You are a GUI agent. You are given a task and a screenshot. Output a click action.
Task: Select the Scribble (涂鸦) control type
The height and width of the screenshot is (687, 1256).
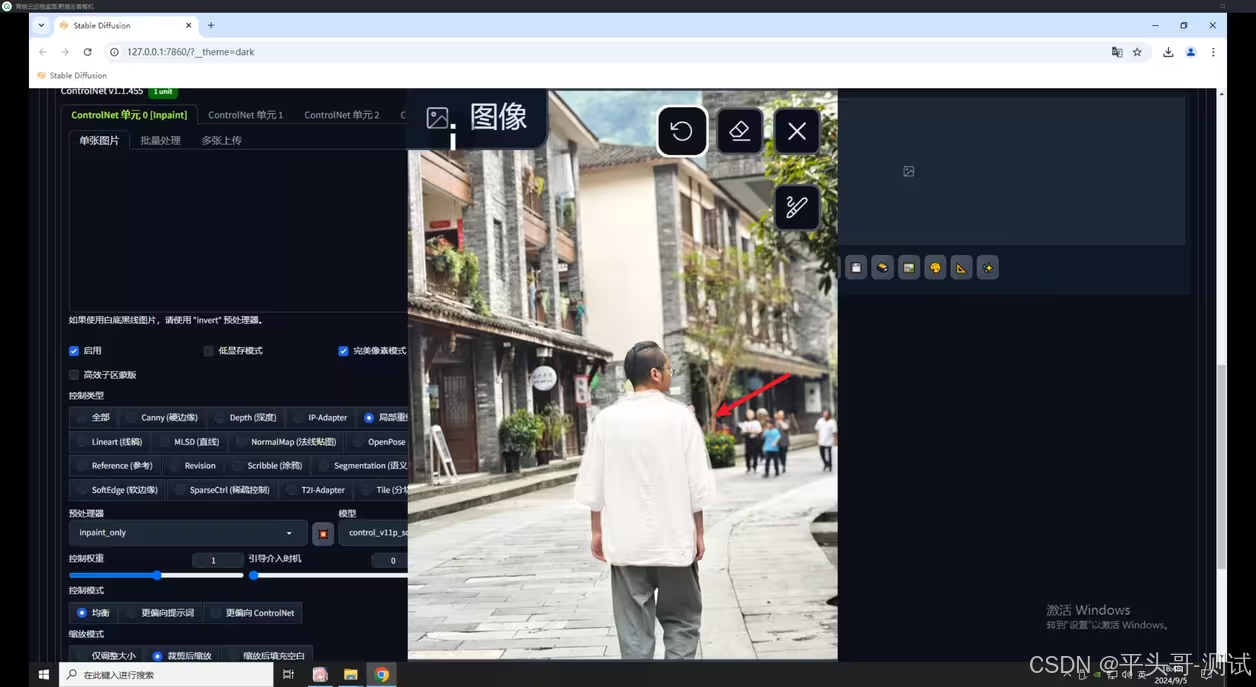pos(268,465)
